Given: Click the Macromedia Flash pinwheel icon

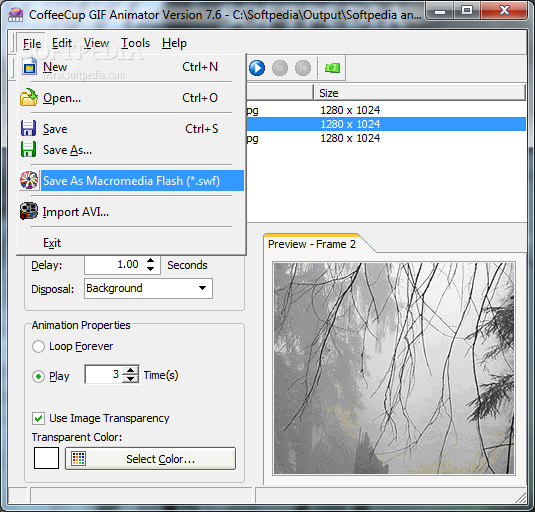Looking at the screenshot, I should [29, 180].
